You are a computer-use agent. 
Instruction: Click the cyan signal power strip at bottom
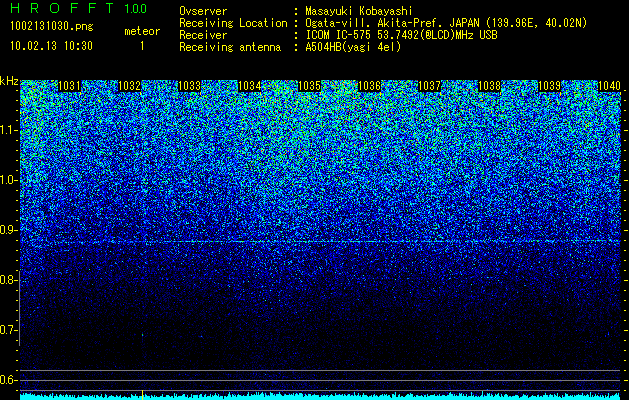320,397
